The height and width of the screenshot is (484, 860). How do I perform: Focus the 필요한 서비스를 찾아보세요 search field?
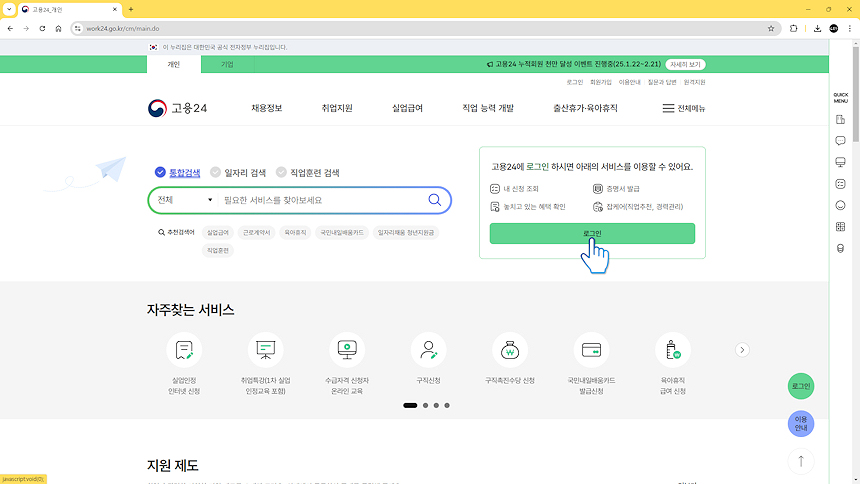pyautogui.click(x=322, y=200)
